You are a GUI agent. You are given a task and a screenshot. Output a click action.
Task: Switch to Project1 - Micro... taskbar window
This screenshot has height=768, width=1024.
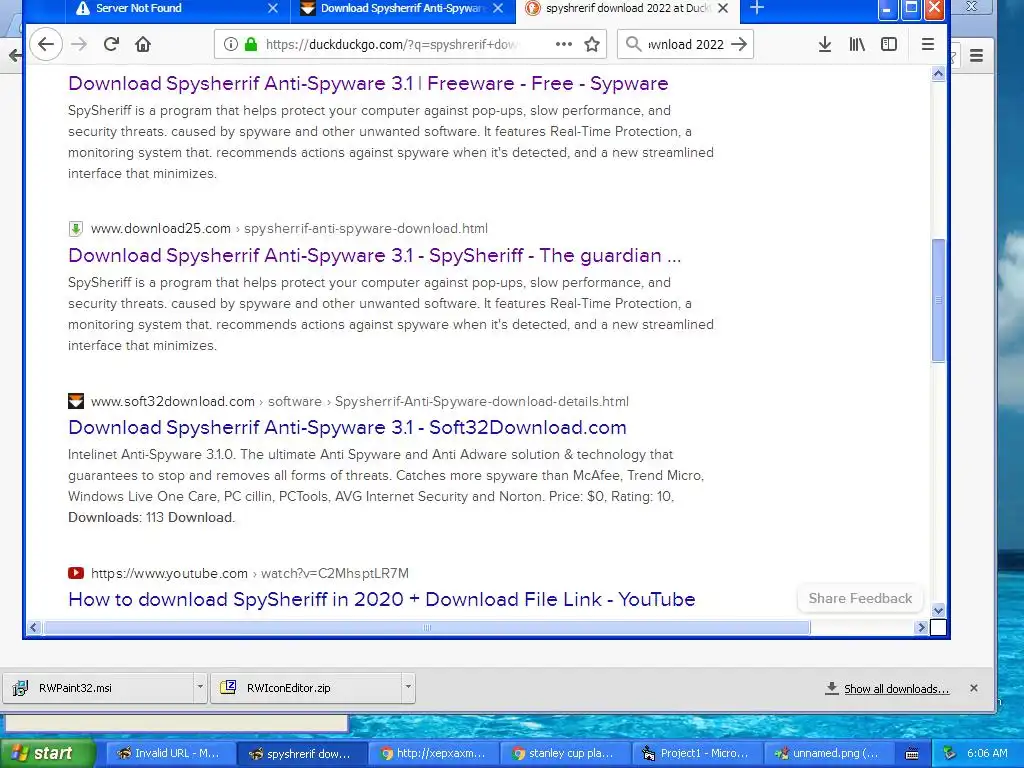(696, 754)
